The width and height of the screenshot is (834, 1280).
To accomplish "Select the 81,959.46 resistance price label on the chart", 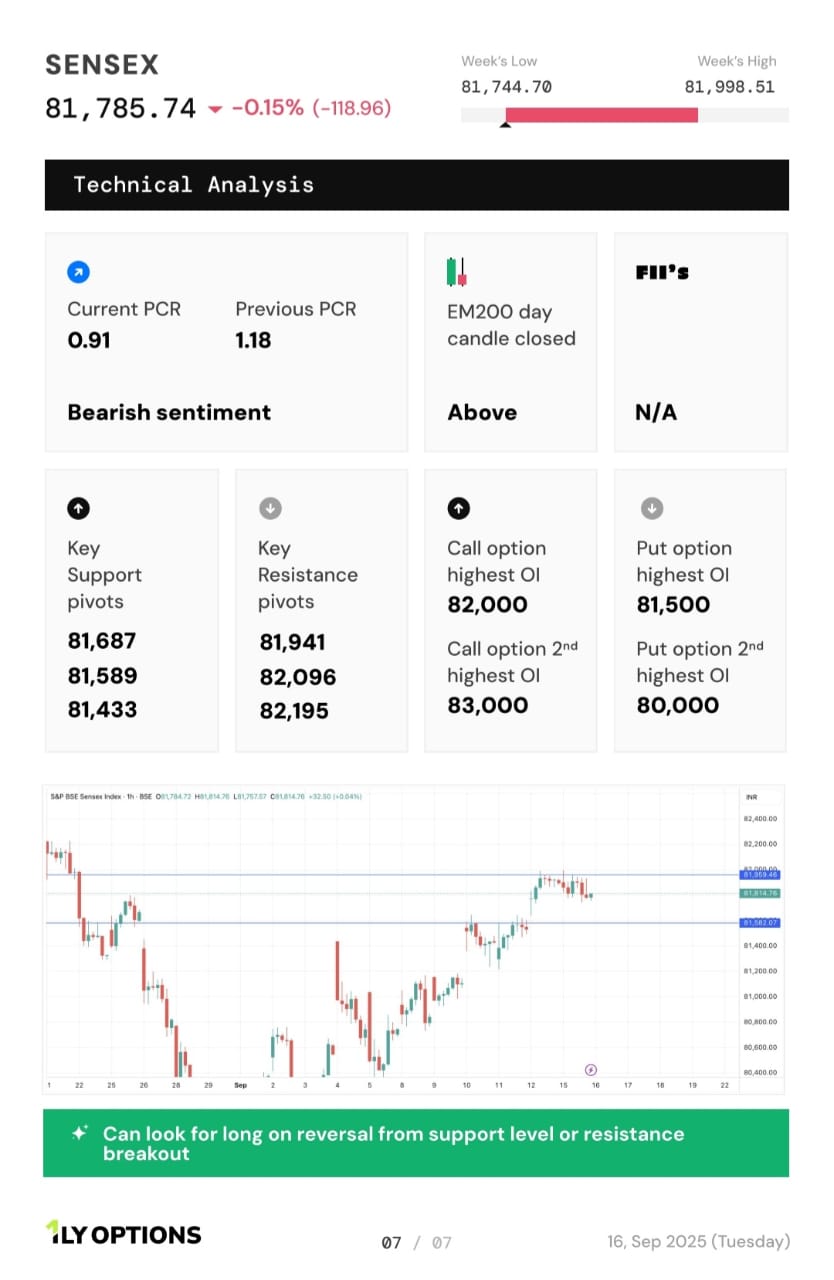I will [x=760, y=875].
